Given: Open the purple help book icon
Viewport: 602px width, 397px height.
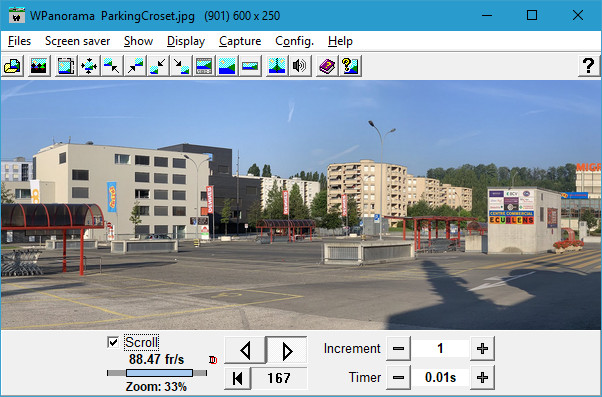Looking at the screenshot, I should pos(327,66).
